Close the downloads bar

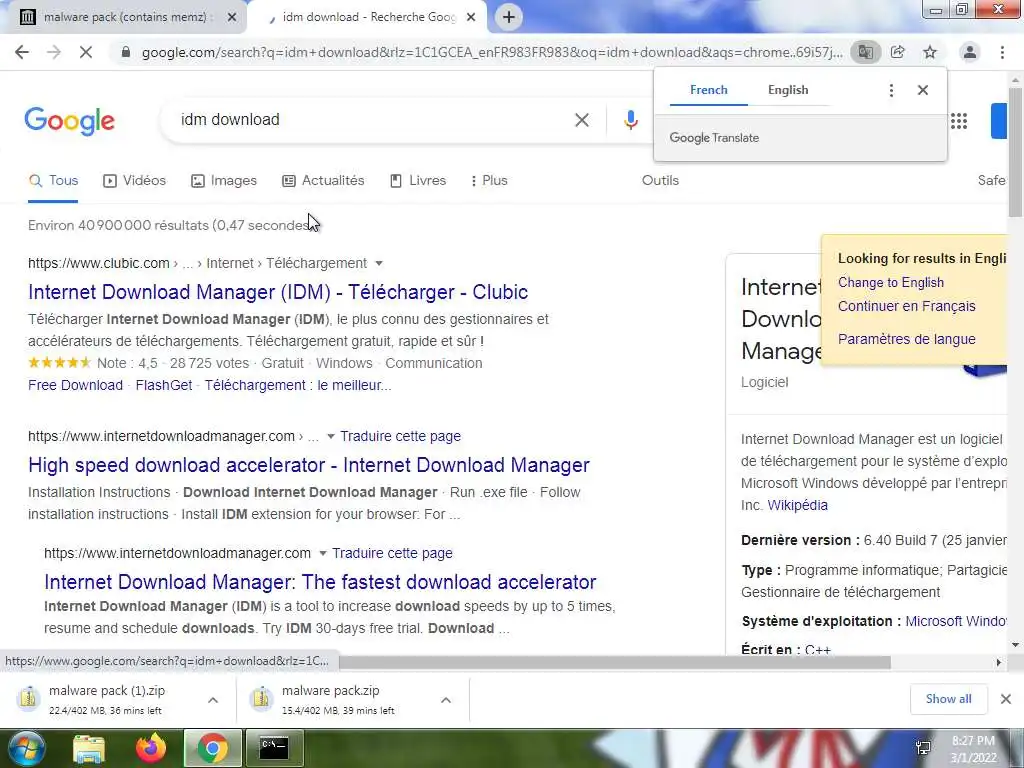point(1006,699)
